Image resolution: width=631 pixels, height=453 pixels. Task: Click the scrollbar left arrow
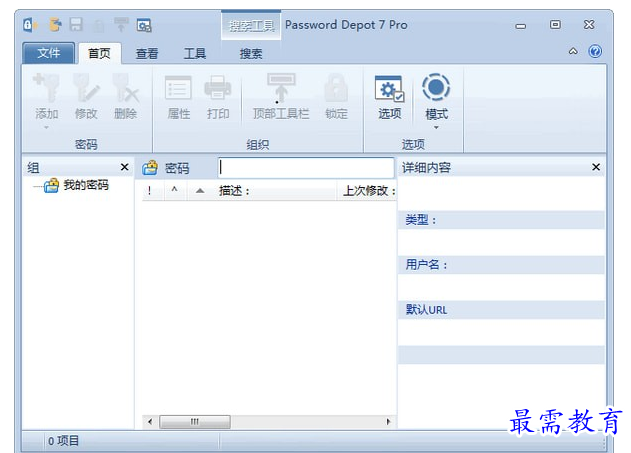(150, 422)
